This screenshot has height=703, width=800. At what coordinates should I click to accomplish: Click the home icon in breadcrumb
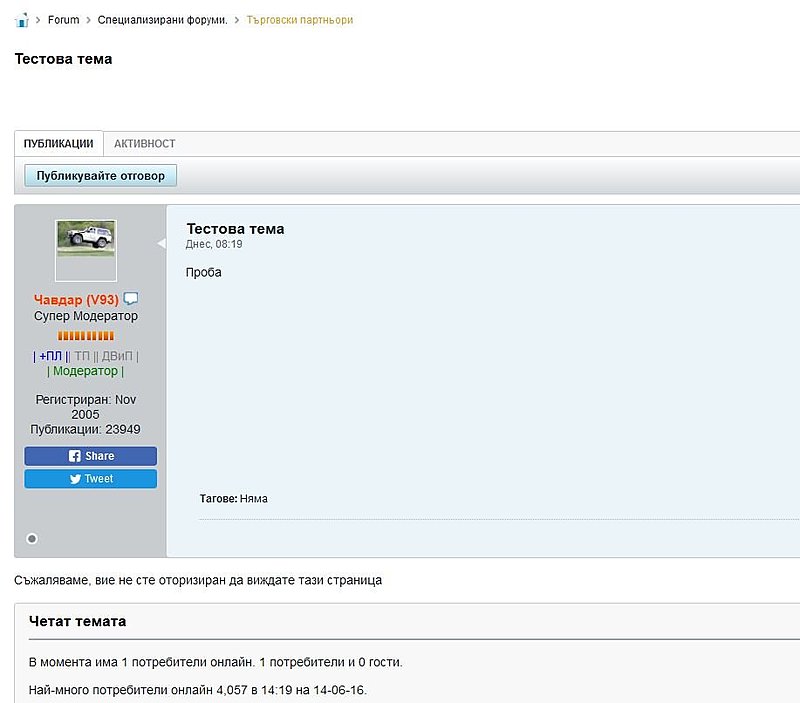(x=22, y=20)
